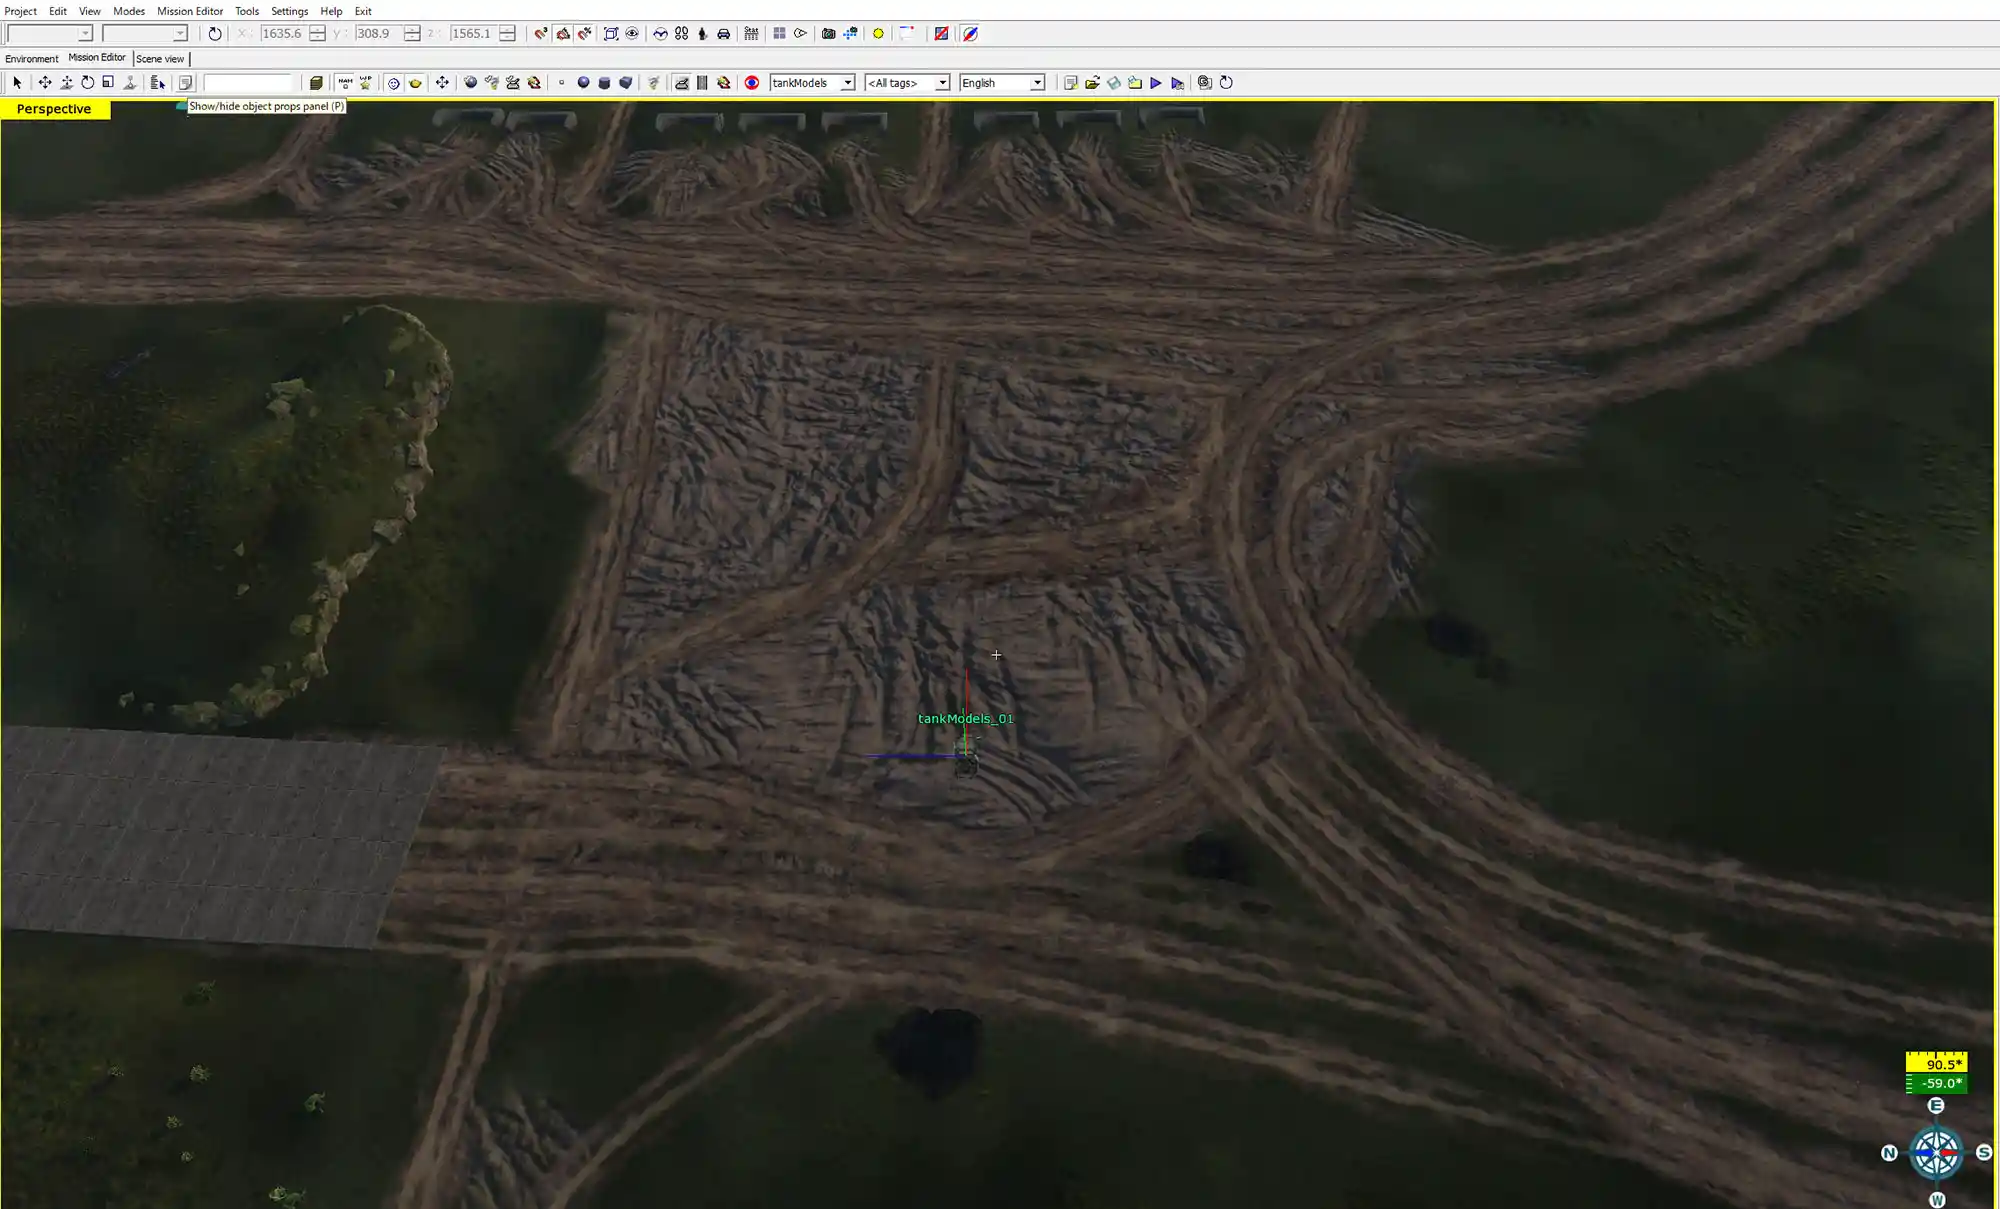Click the red-blue target circle icon

coord(752,83)
